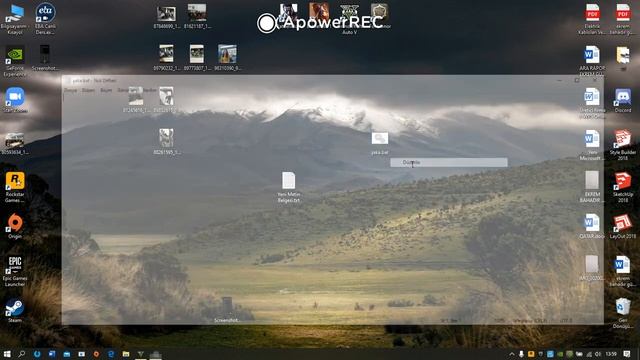Open the Origin desktop shortcut

(15, 226)
